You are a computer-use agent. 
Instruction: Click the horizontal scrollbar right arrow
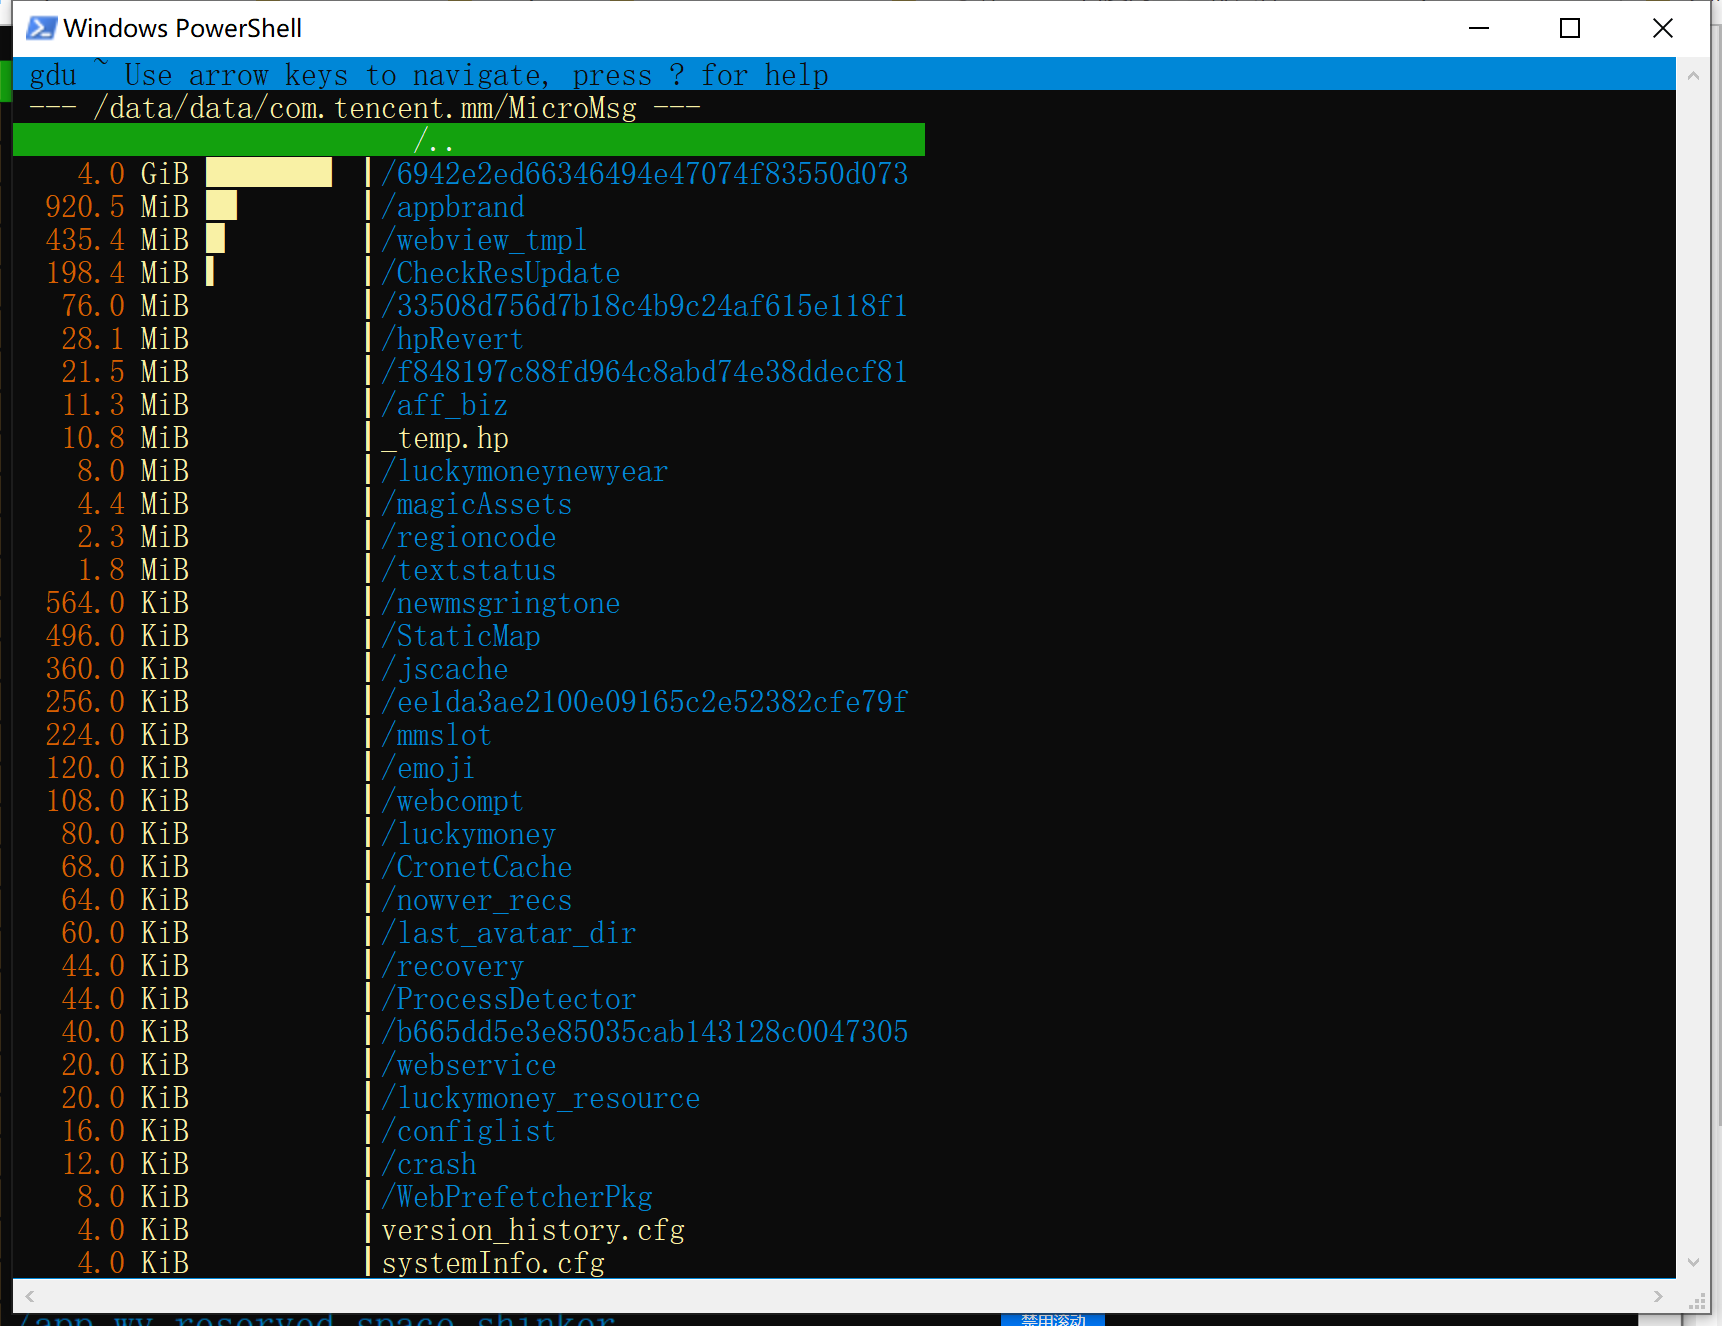1658,1296
